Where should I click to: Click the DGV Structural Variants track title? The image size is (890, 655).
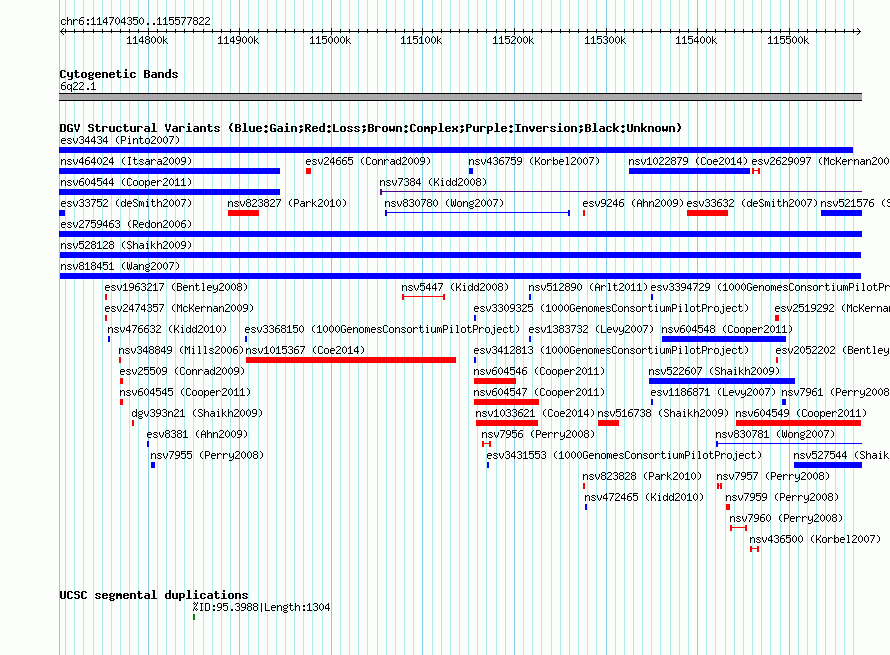coord(371,128)
